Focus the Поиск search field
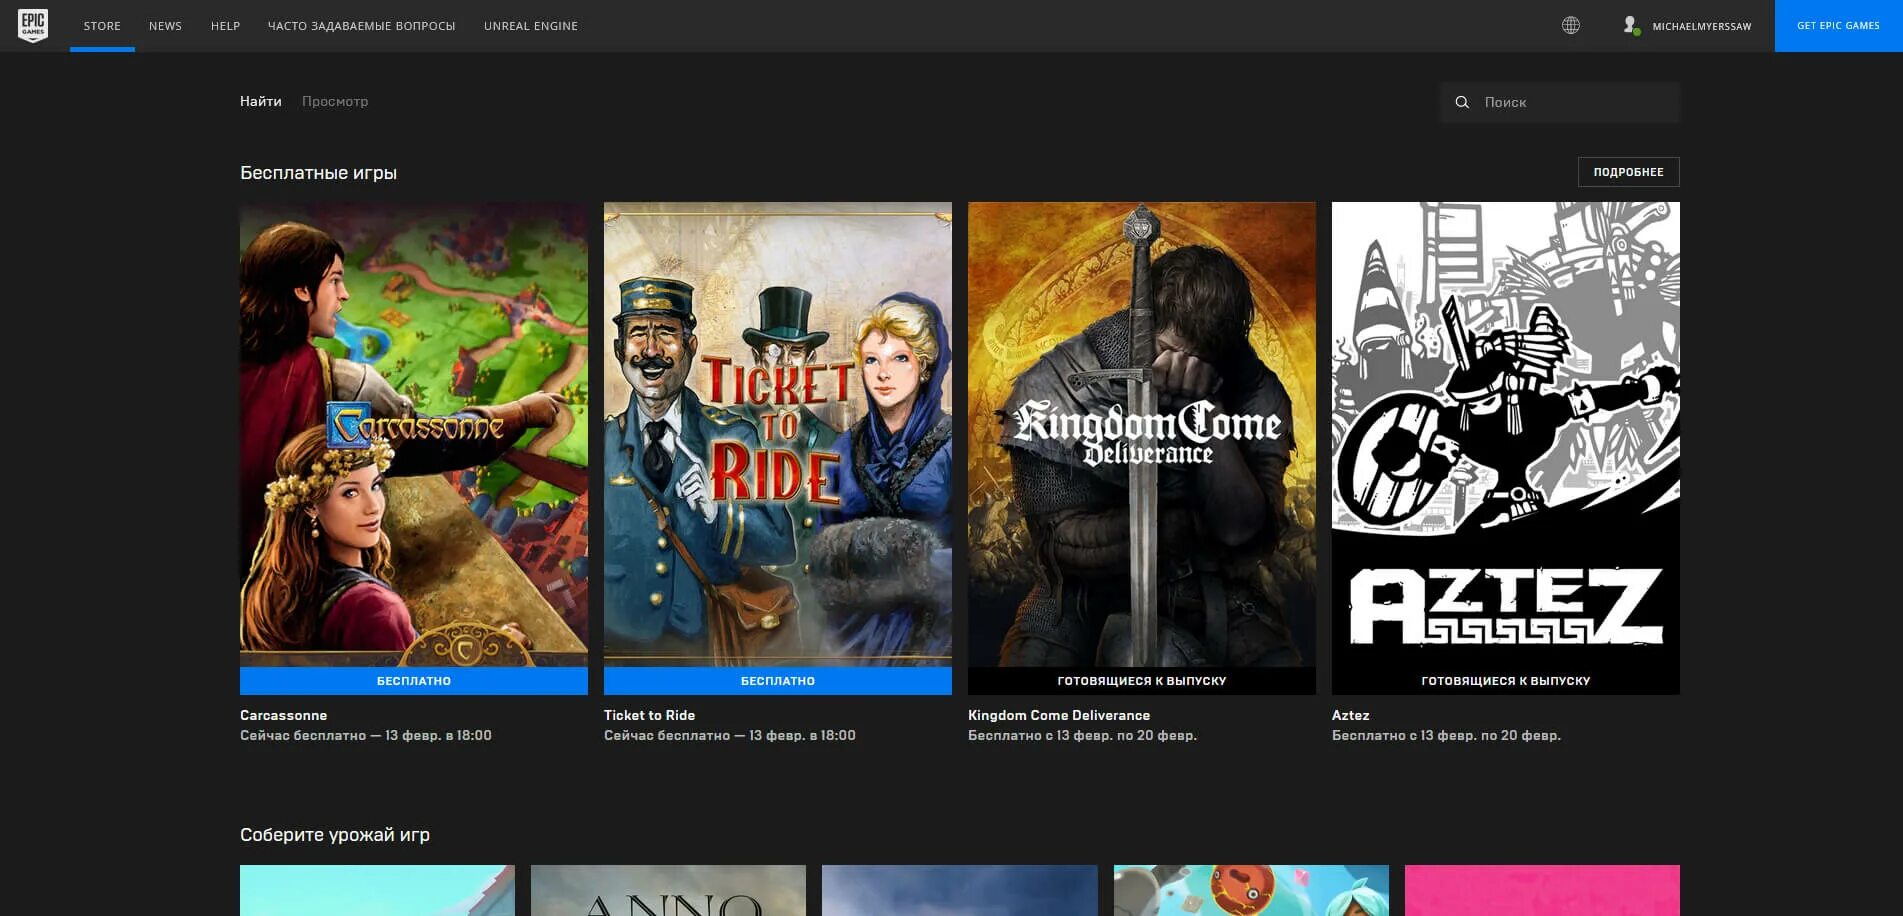 click(1560, 102)
